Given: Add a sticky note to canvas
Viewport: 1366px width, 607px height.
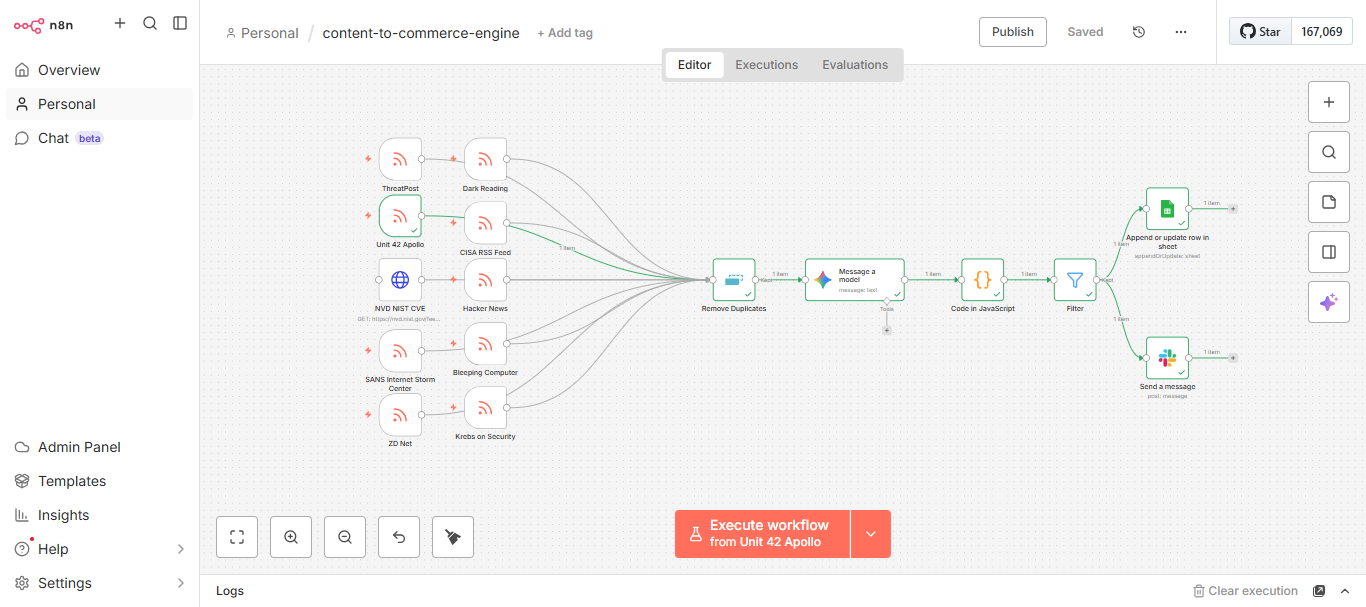Looking at the screenshot, I should [1329, 202].
